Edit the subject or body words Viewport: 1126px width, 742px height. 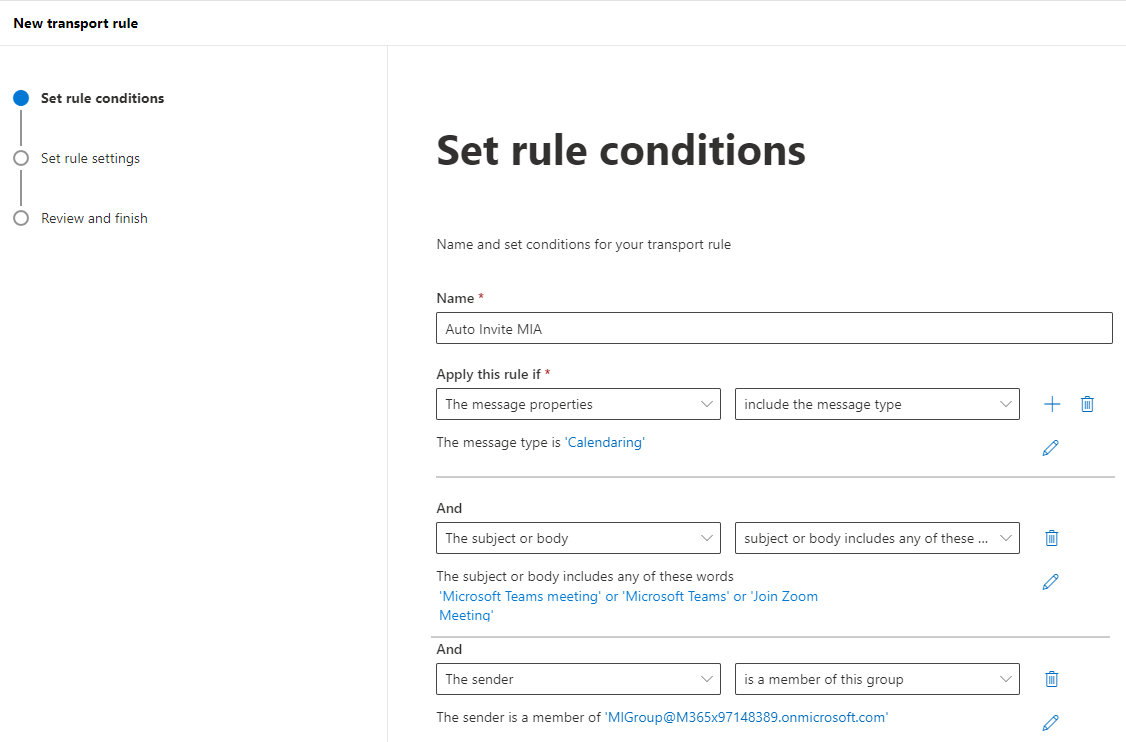tap(1050, 582)
